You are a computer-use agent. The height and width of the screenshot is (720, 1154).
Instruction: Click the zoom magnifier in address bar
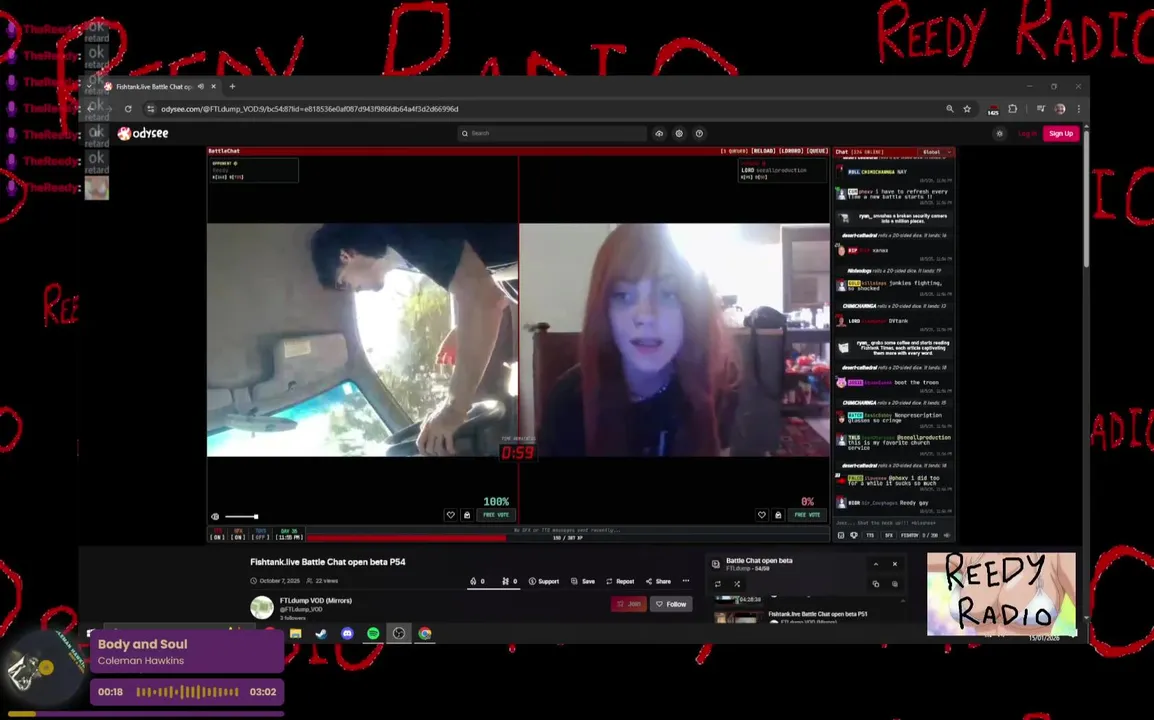pyautogui.click(x=949, y=109)
